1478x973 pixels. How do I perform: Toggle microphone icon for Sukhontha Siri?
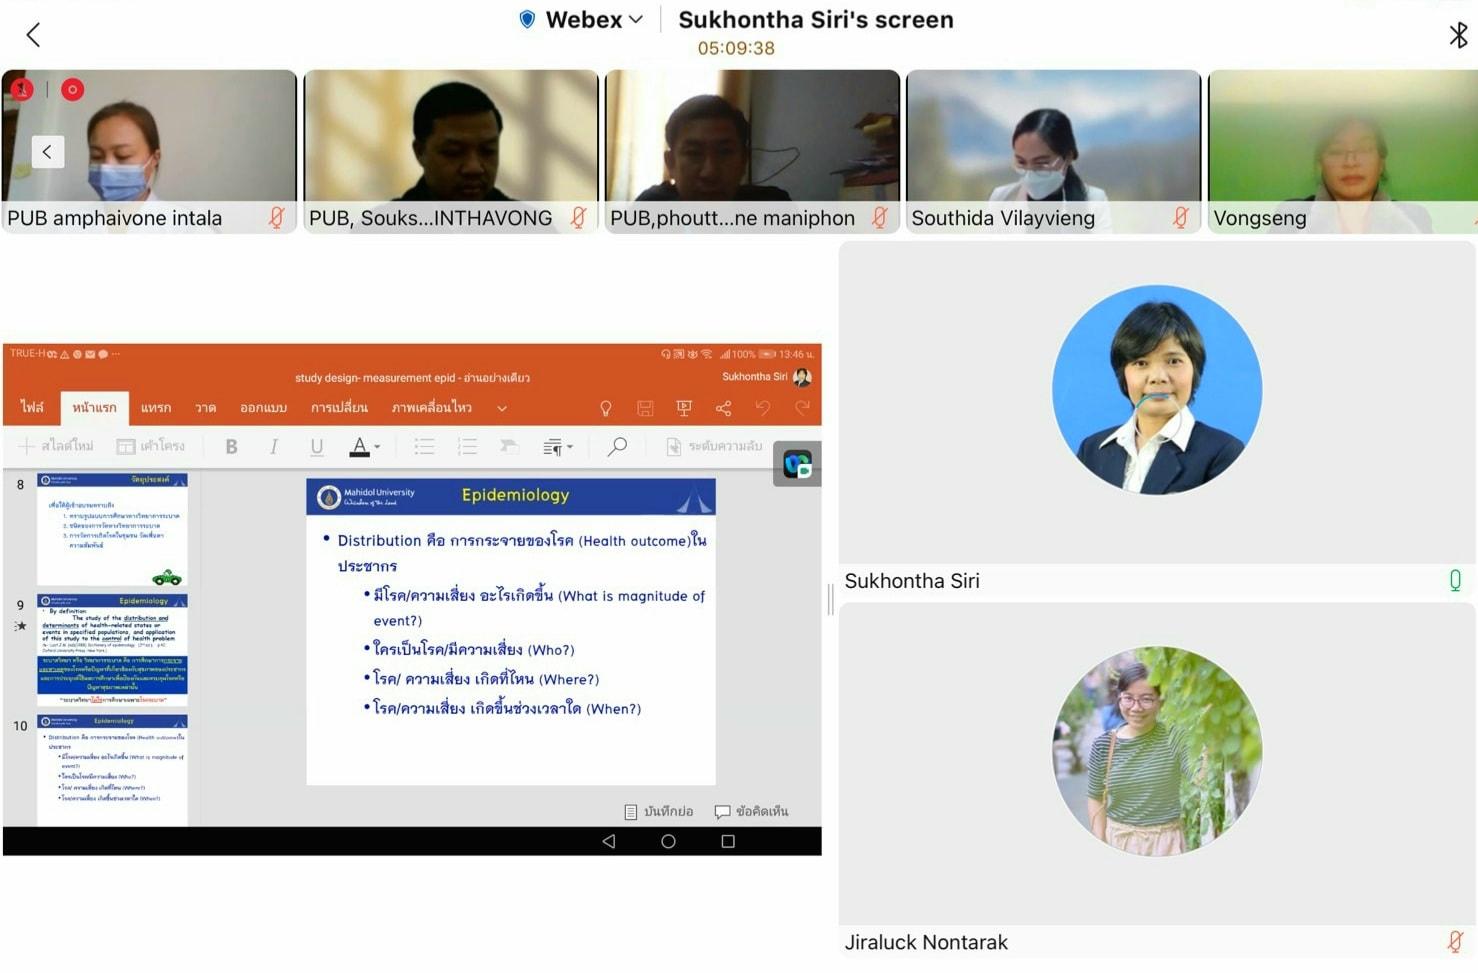[1455, 580]
